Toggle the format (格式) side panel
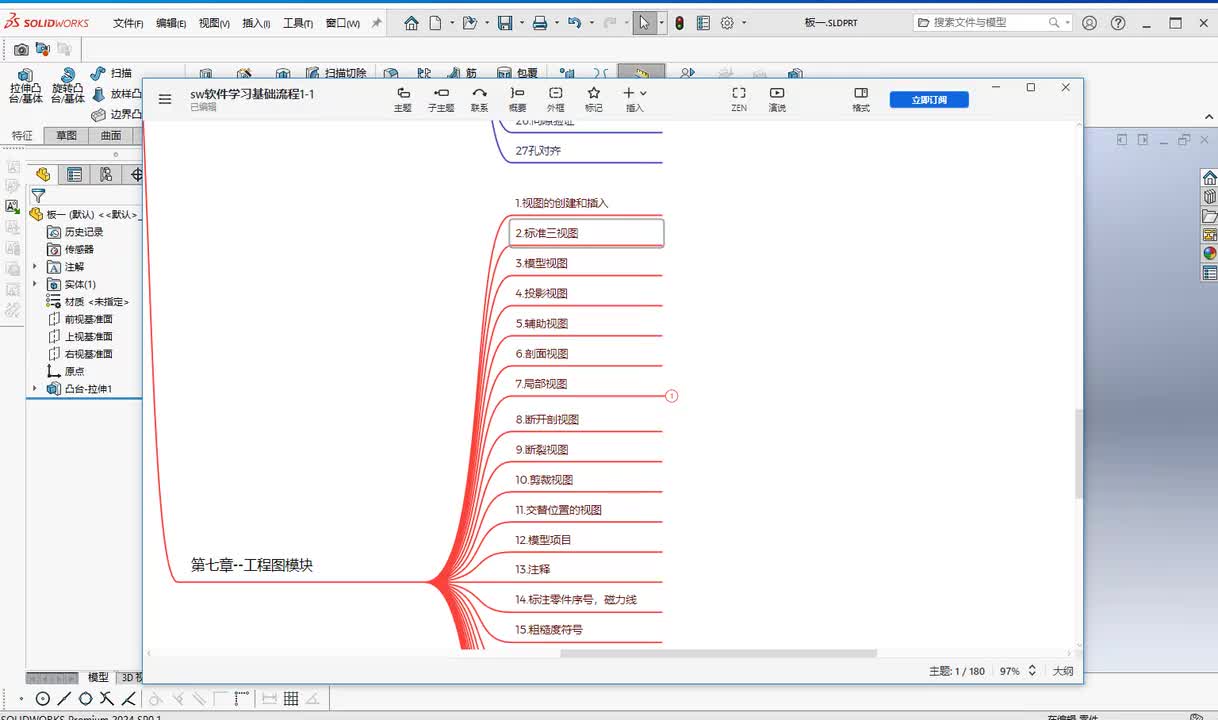Viewport: 1218px width, 720px height. point(861,99)
